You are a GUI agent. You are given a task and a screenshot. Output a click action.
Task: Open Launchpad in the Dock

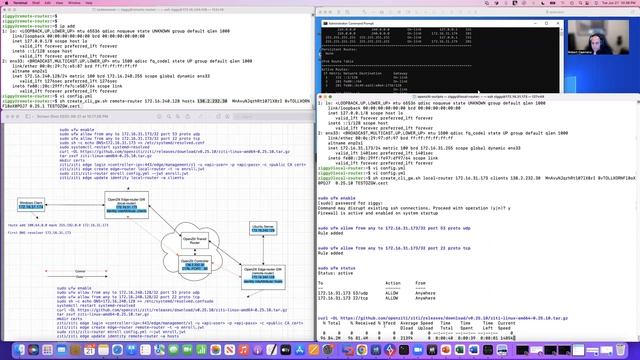[x=47, y=349]
